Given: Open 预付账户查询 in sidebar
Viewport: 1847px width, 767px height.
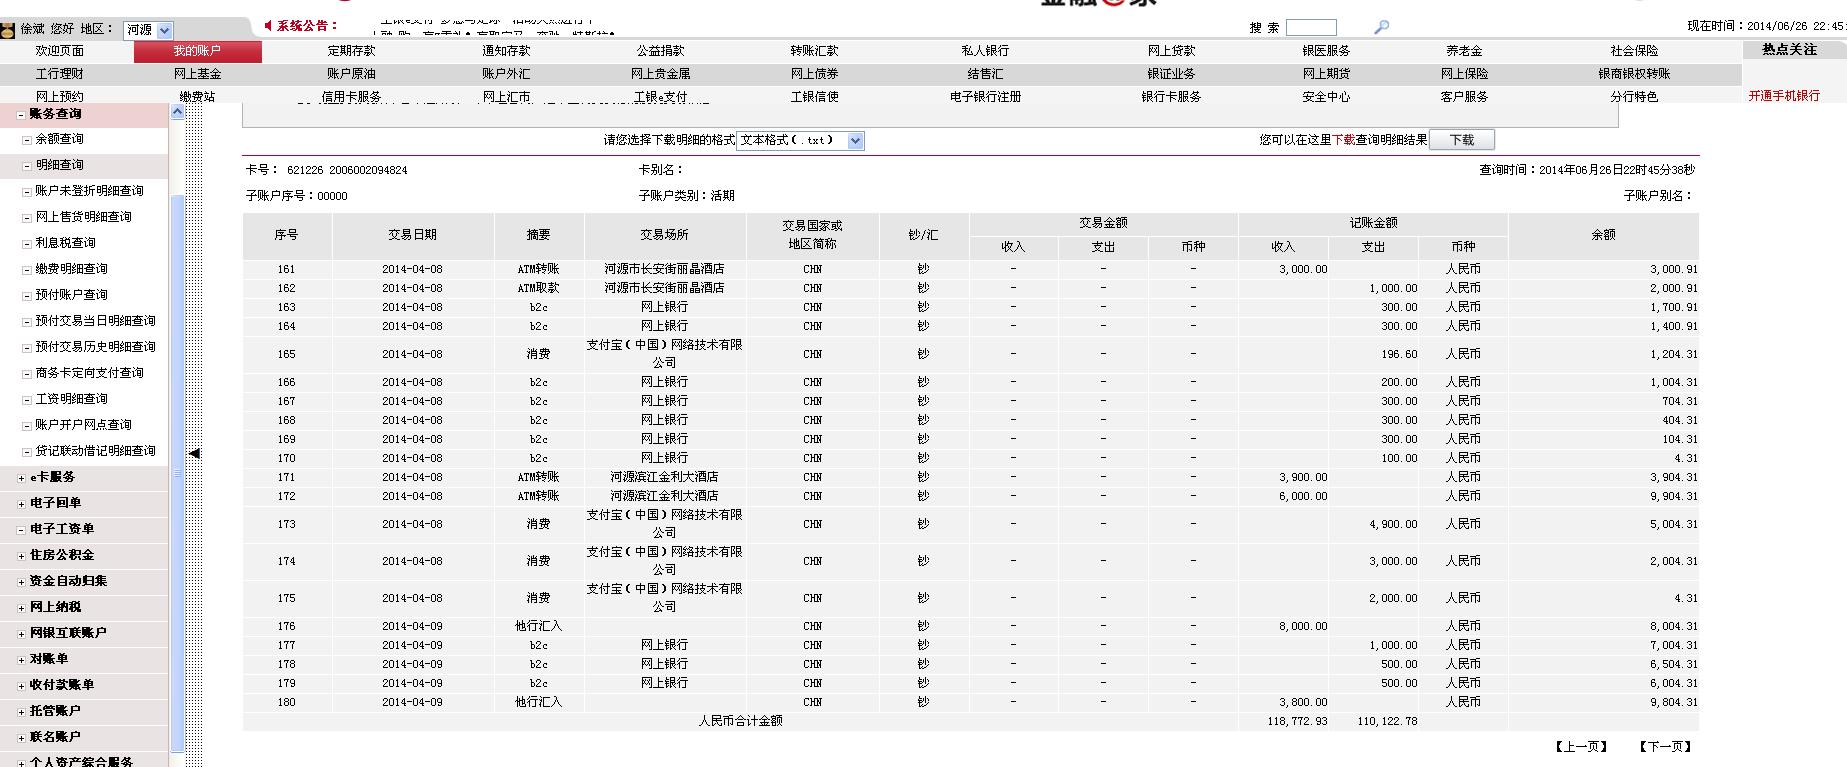Looking at the screenshot, I should [72, 295].
